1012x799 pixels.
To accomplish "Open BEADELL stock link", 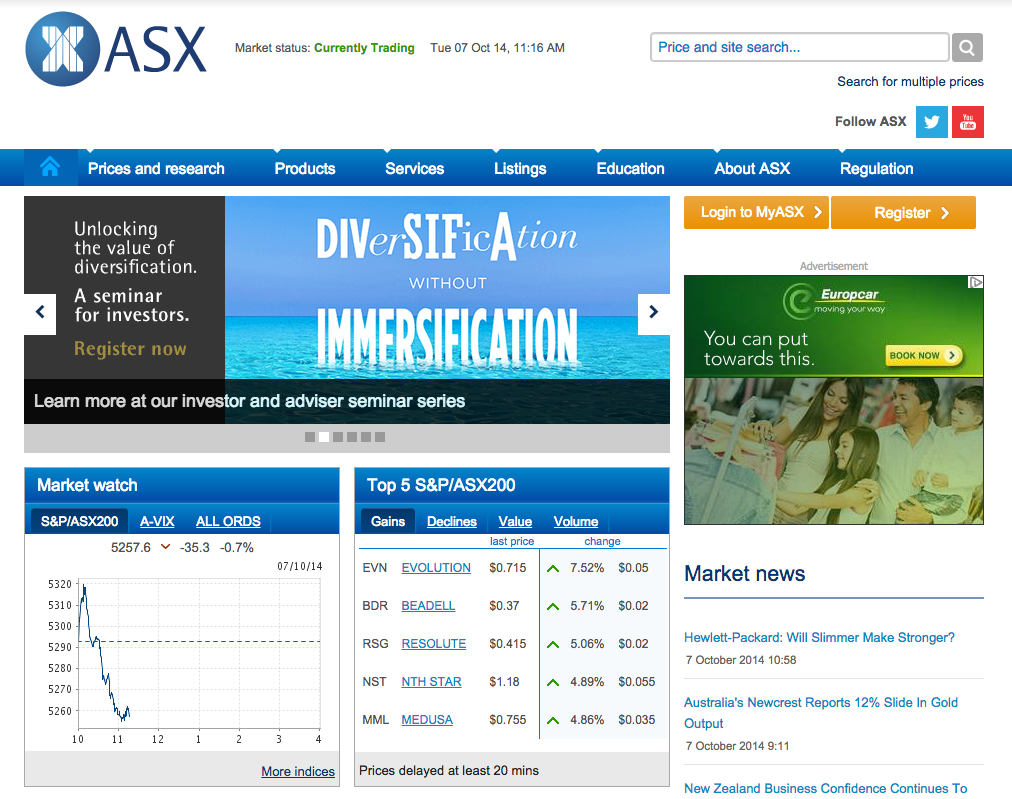I will pos(428,606).
